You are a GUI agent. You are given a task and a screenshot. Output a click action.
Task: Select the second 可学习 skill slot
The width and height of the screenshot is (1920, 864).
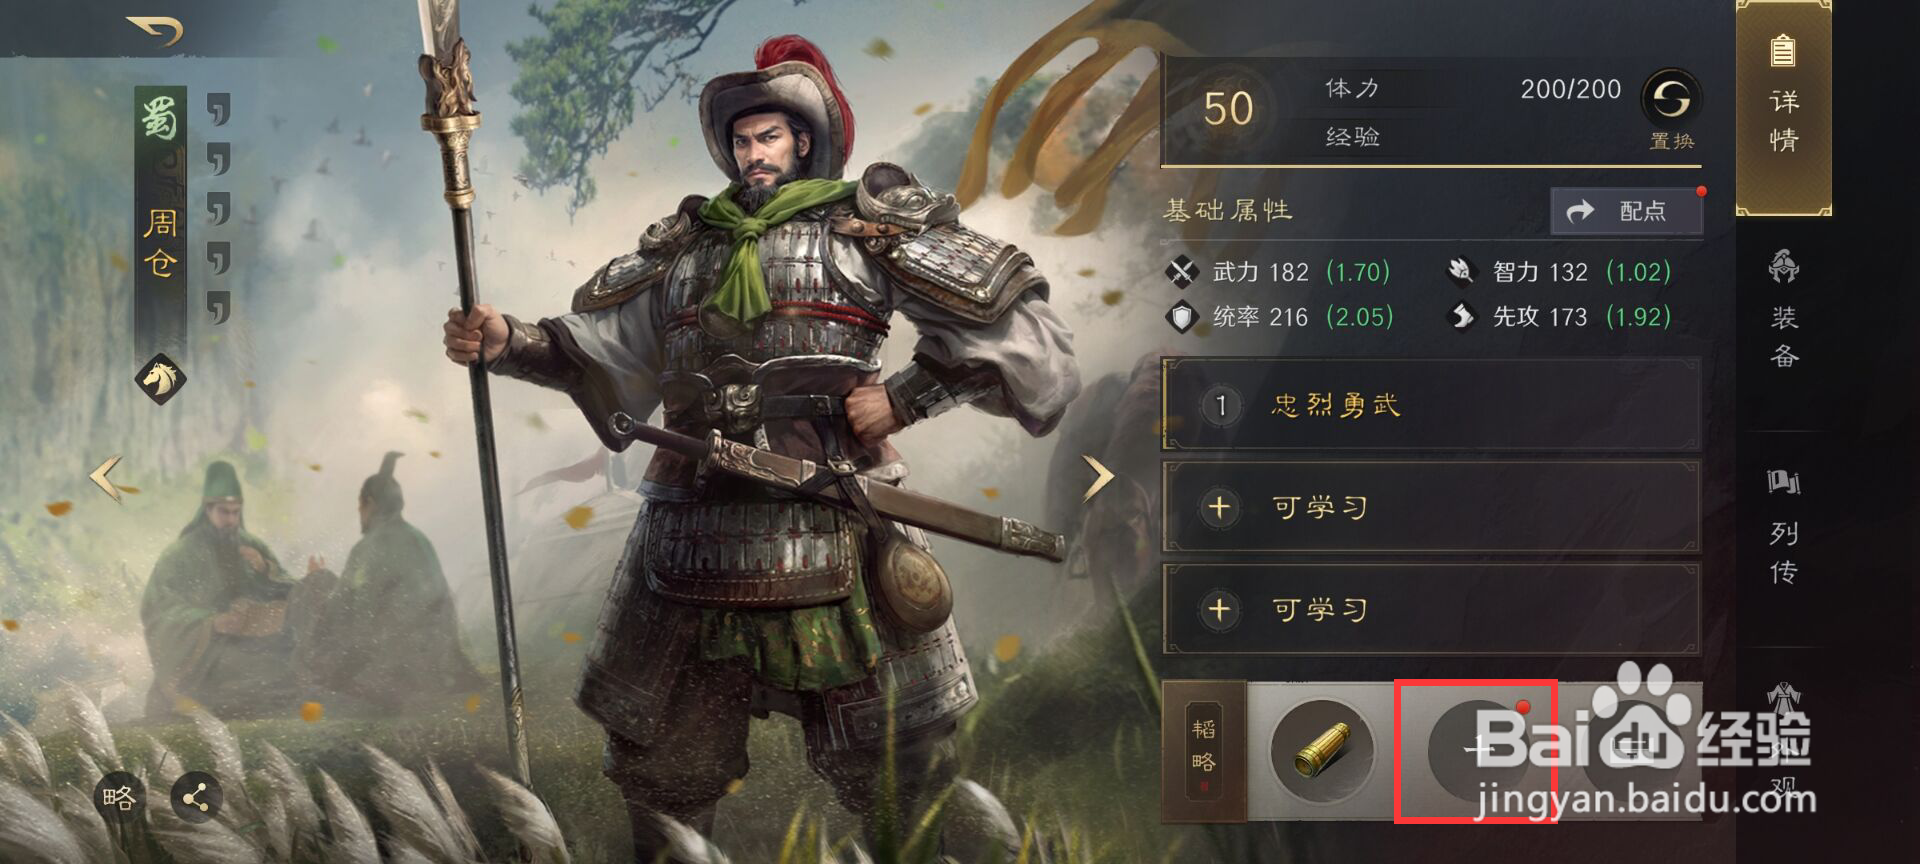(1431, 609)
